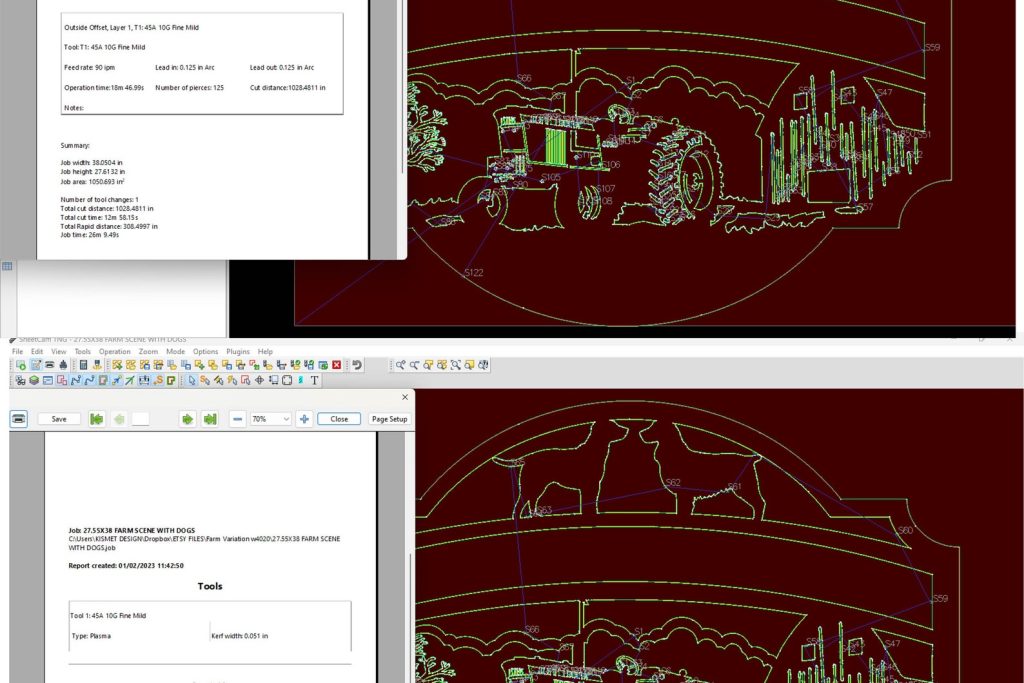Image resolution: width=1024 pixels, height=683 pixels.
Task: Click the minus zoom out button
Action: click(x=237, y=419)
